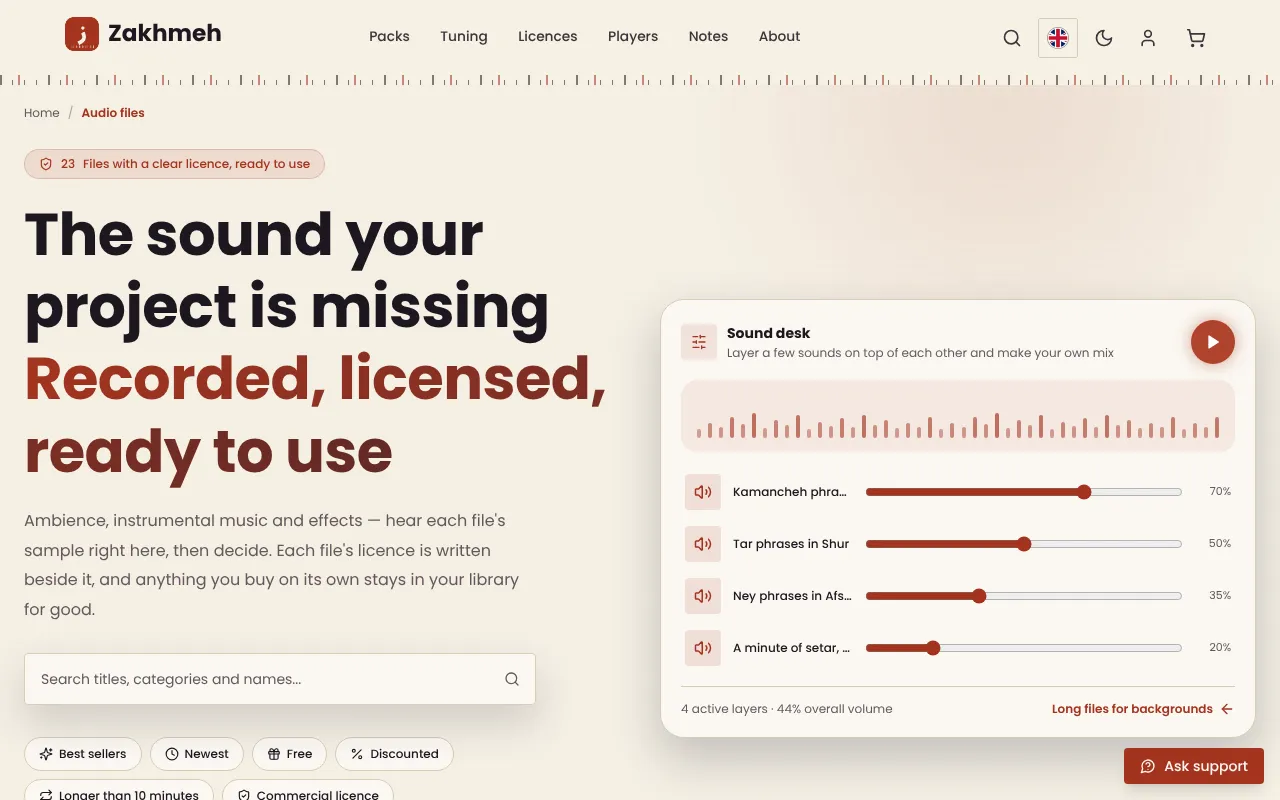Submit search with the search box magnifier

tap(512, 679)
